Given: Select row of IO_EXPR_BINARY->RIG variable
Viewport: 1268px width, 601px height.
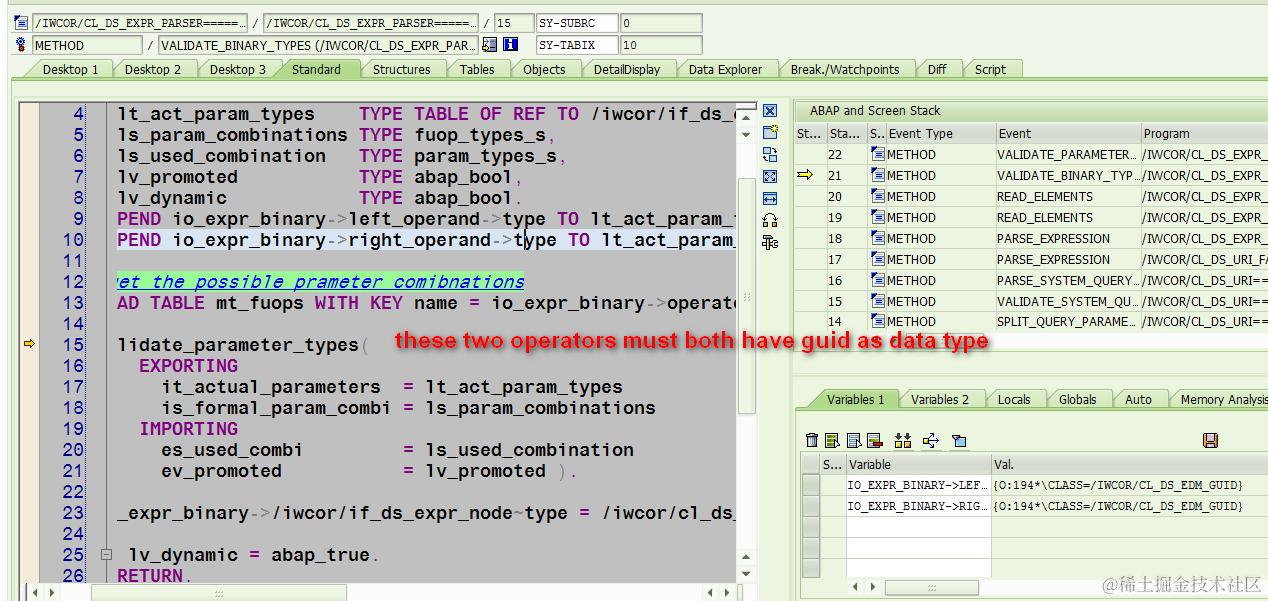Looking at the screenshot, I should pyautogui.click(x=810, y=506).
